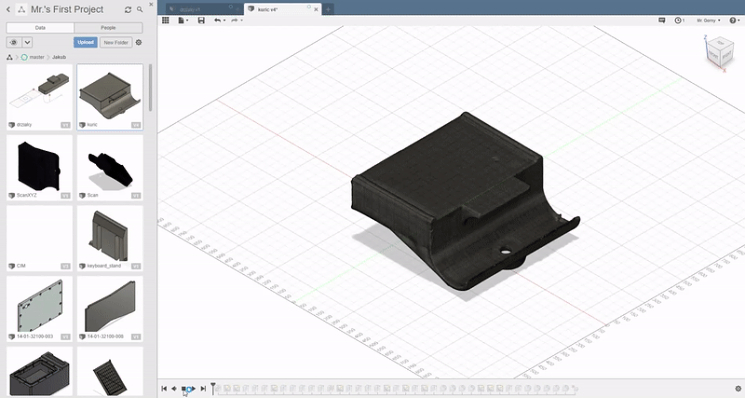Refresh the project data panel
Viewport: 745px width, 398px height.
(x=128, y=9)
